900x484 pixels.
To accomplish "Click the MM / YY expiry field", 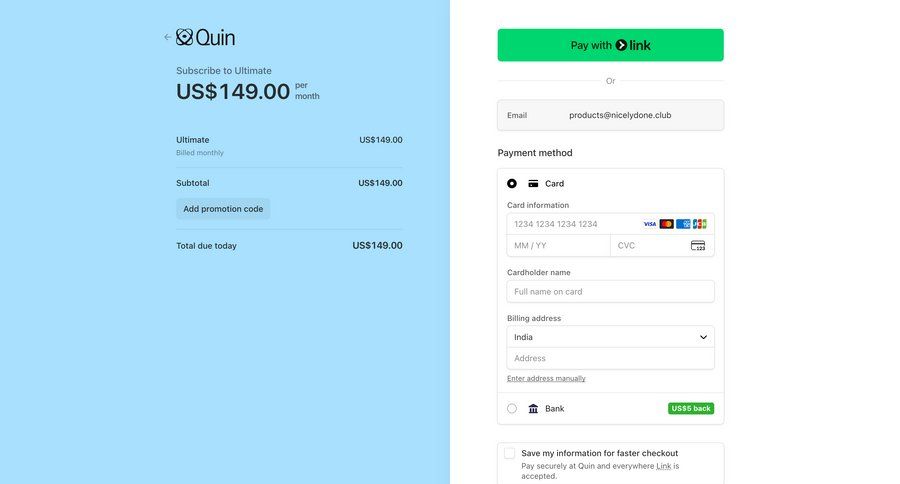I will (x=558, y=245).
